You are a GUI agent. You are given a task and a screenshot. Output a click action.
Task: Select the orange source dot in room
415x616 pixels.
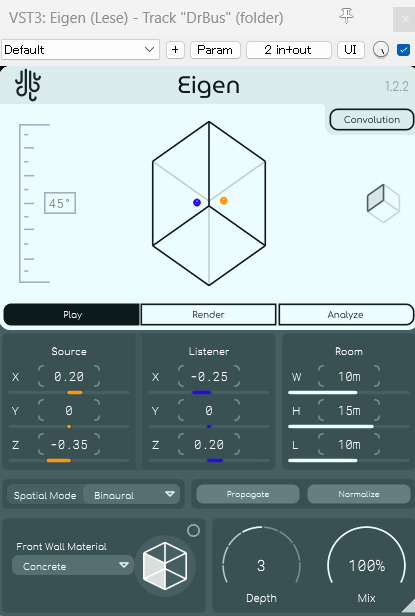point(224,201)
